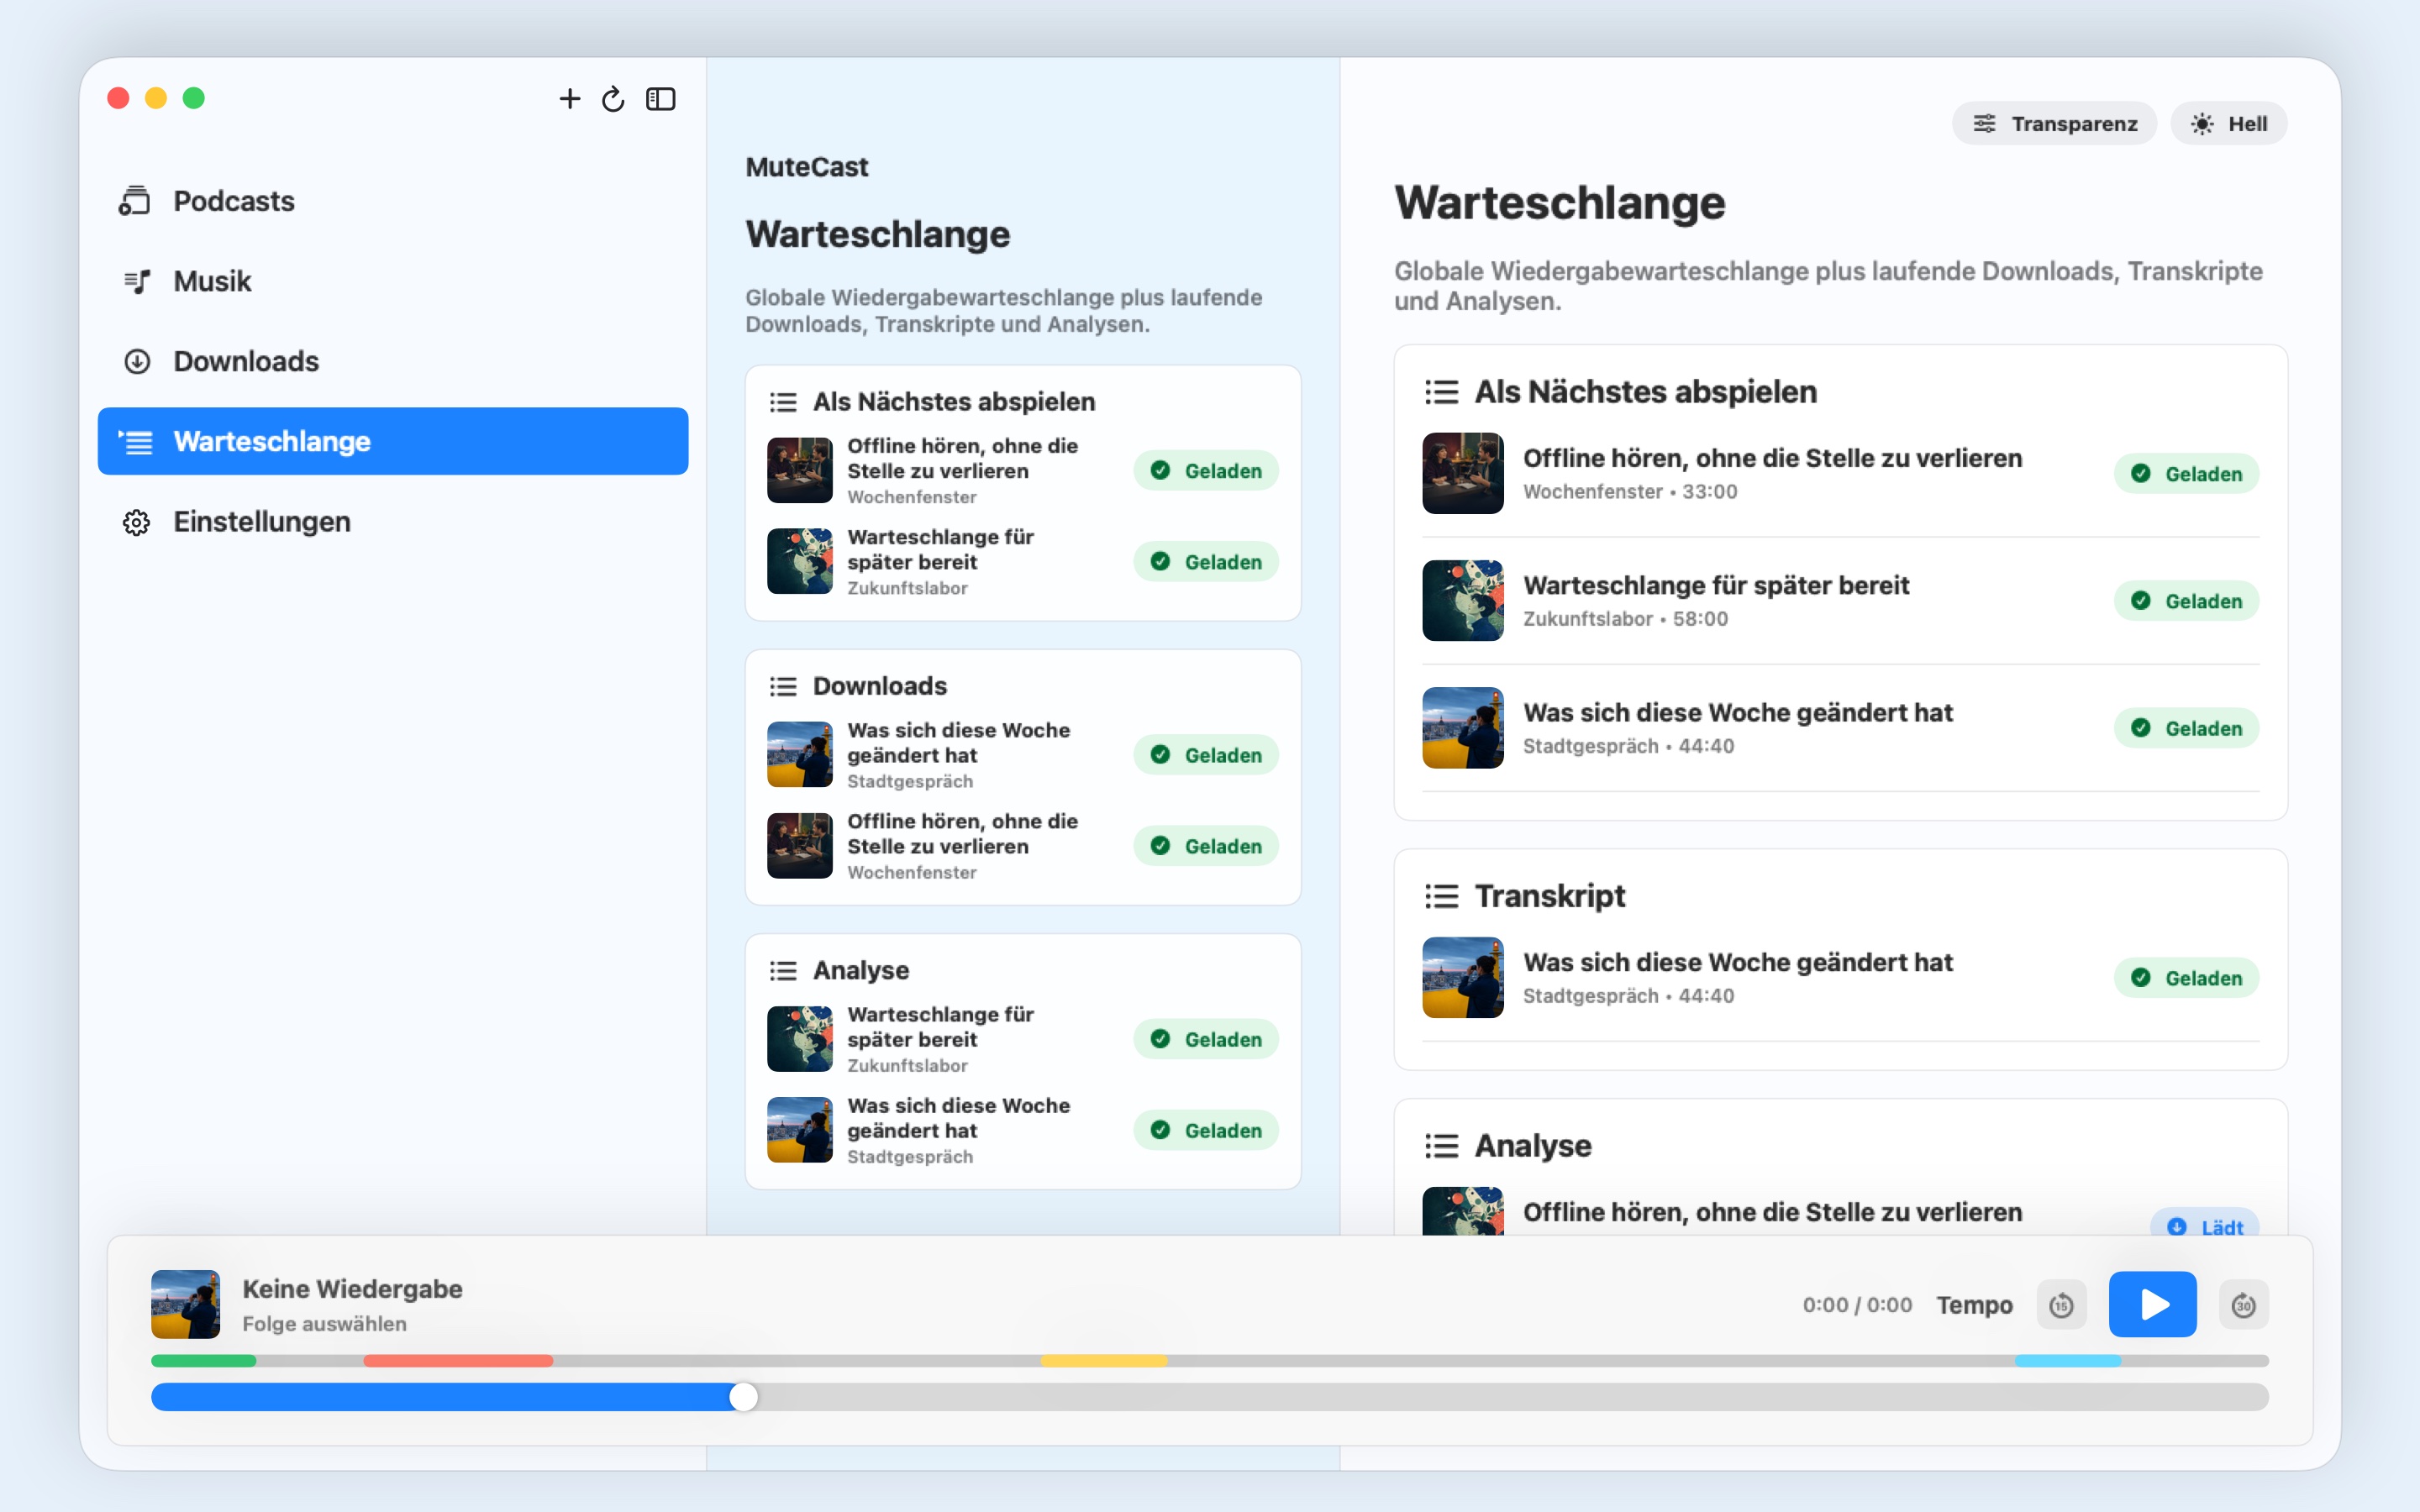
Task: Click Was sich diese Woche in right Als Nächstes
Action: click(1737, 712)
